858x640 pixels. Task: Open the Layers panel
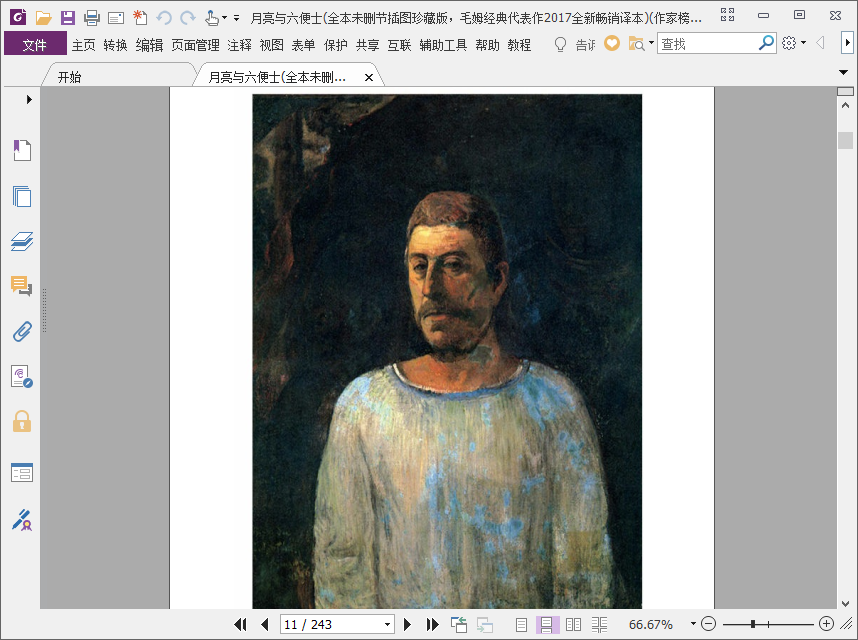pyautogui.click(x=22, y=241)
